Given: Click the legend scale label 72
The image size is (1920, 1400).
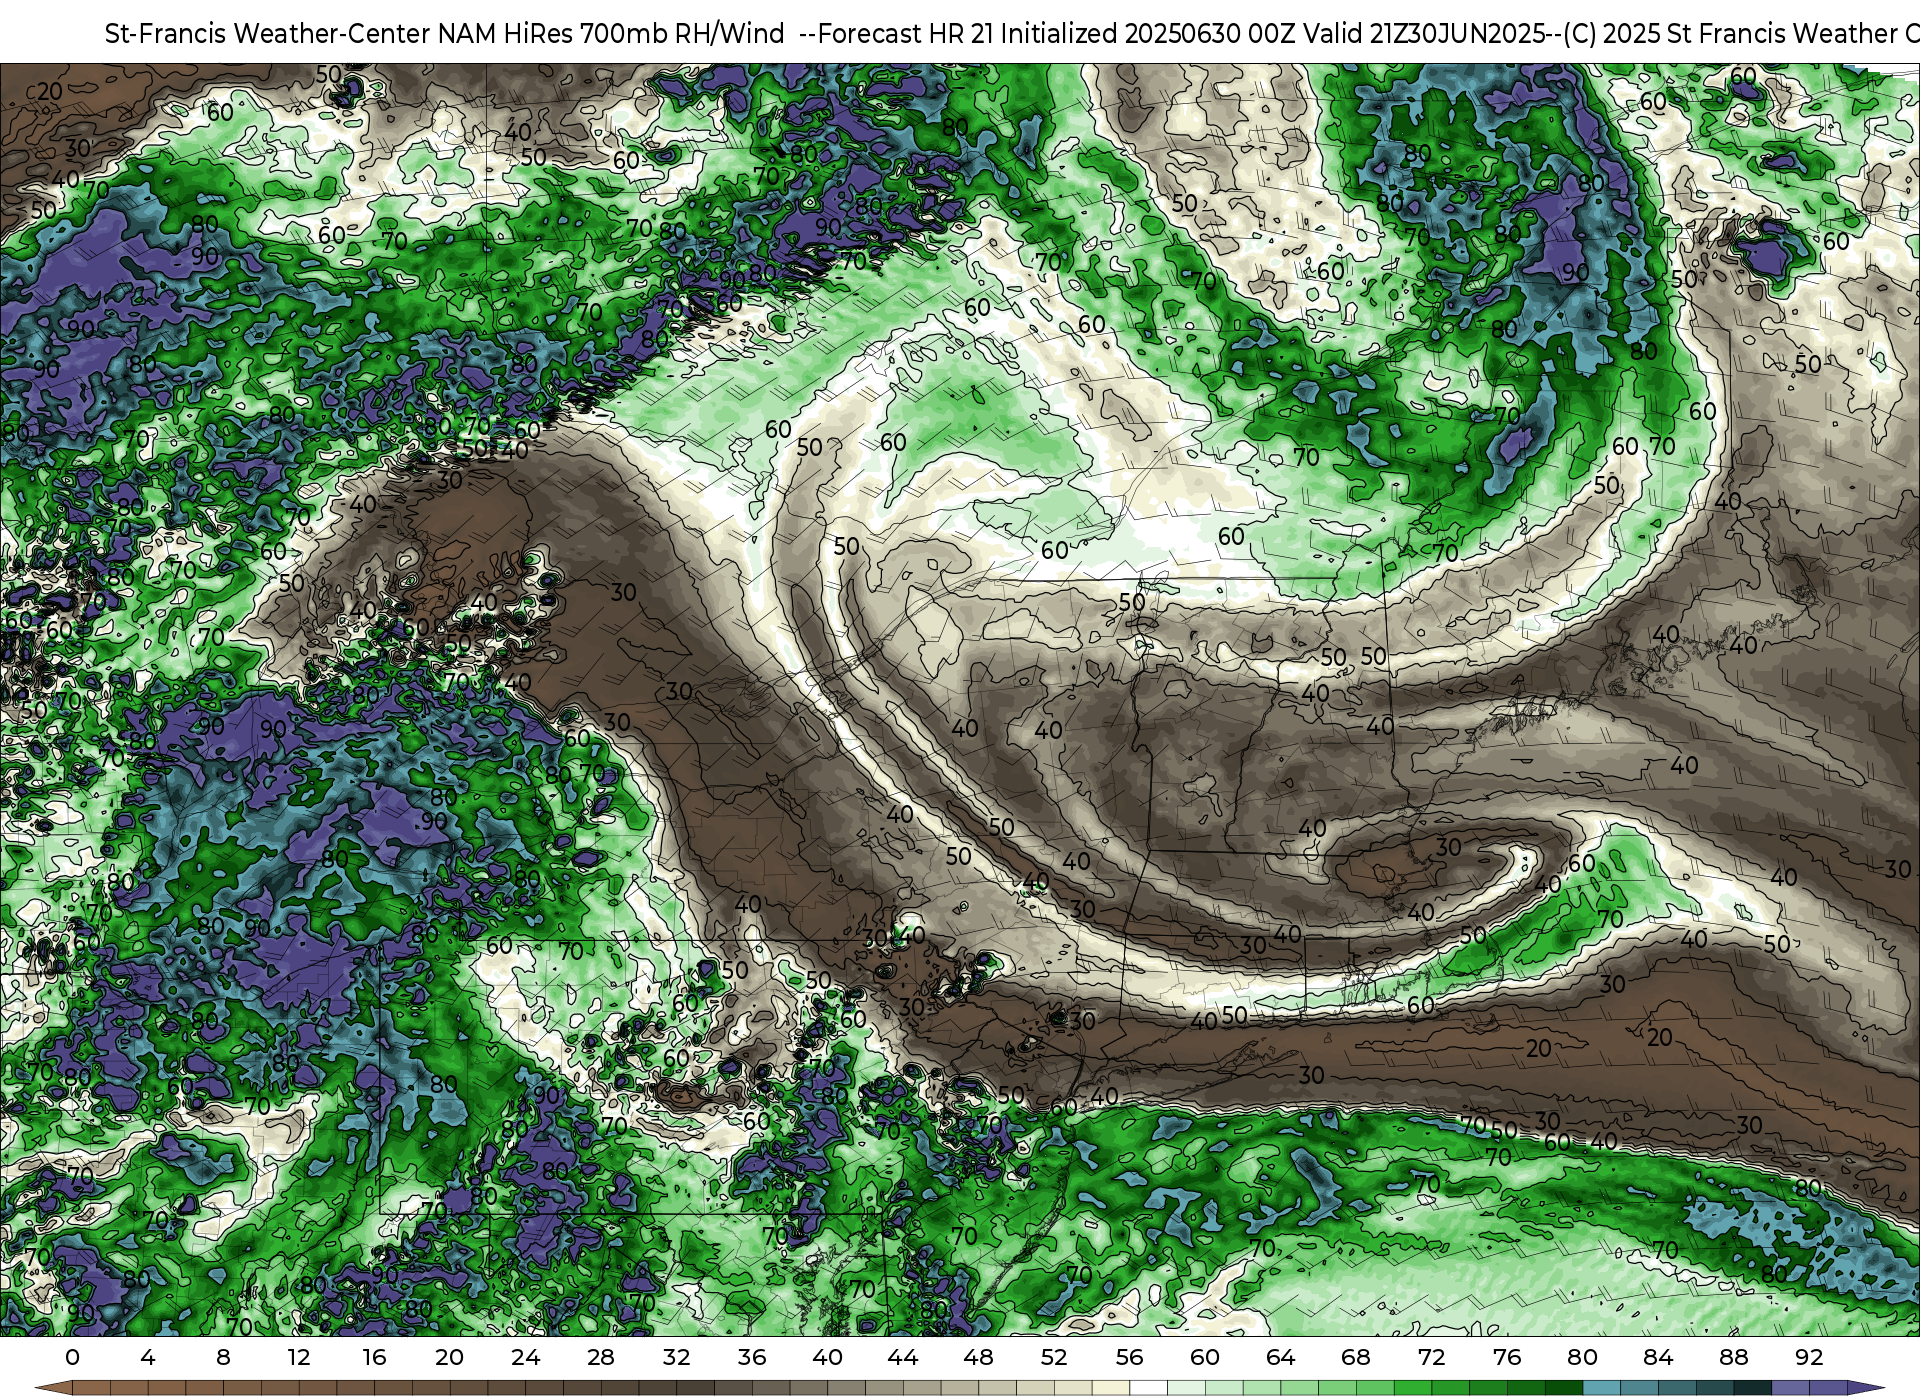Looking at the screenshot, I should (x=1431, y=1357).
